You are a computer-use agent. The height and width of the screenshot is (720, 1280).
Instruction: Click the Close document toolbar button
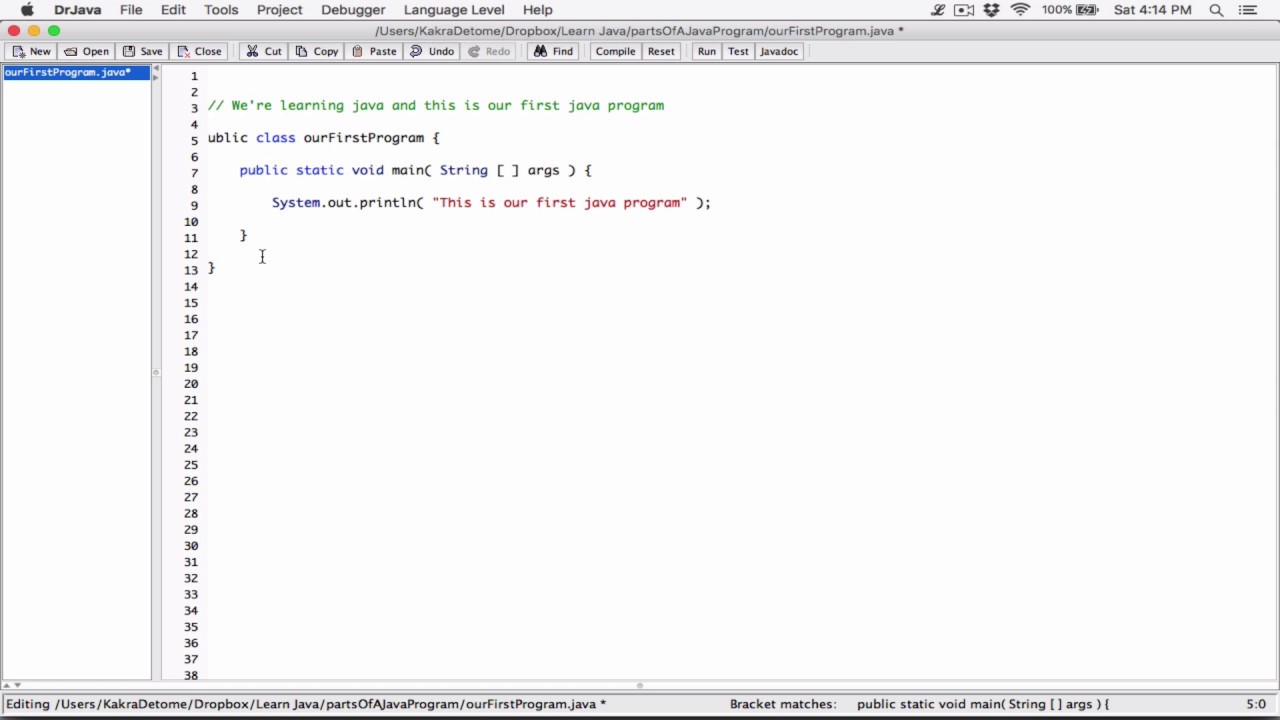coord(199,51)
